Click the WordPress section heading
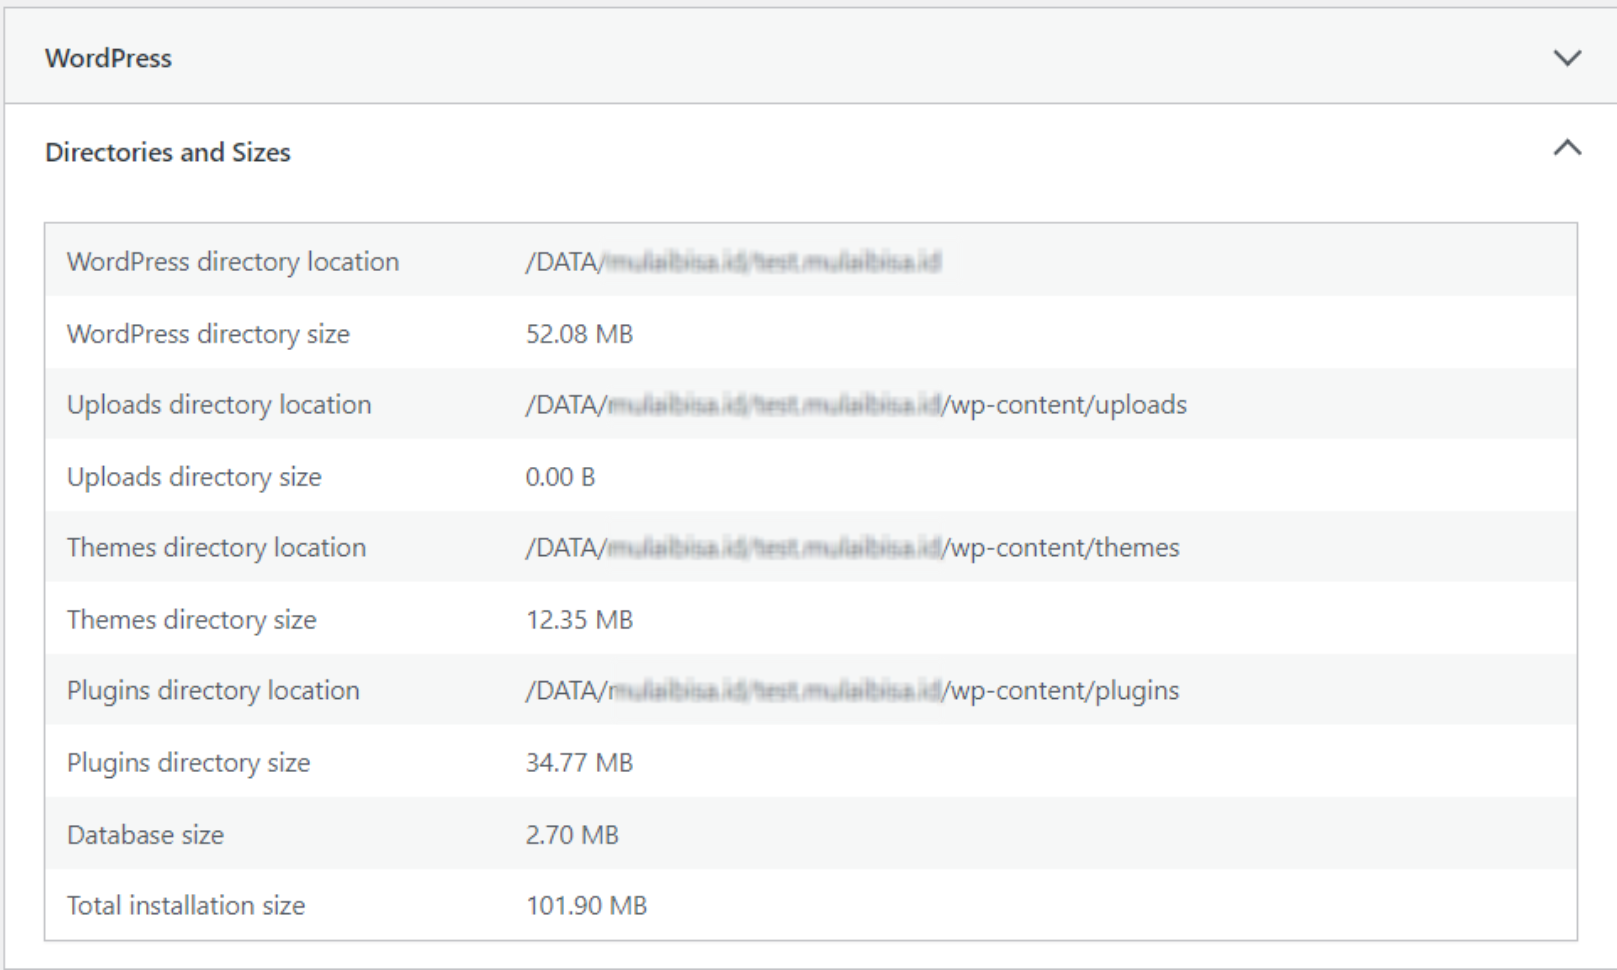 (108, 58)
